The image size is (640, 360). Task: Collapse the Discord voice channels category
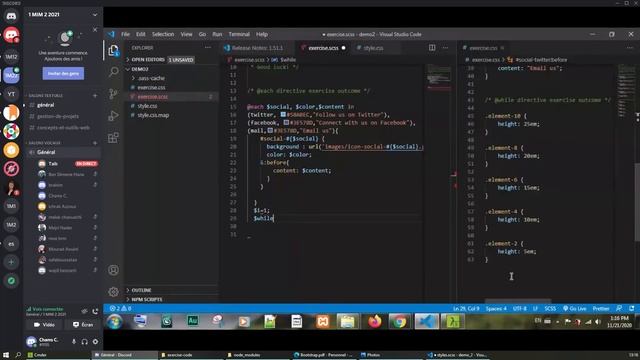[x=44, y=143]
